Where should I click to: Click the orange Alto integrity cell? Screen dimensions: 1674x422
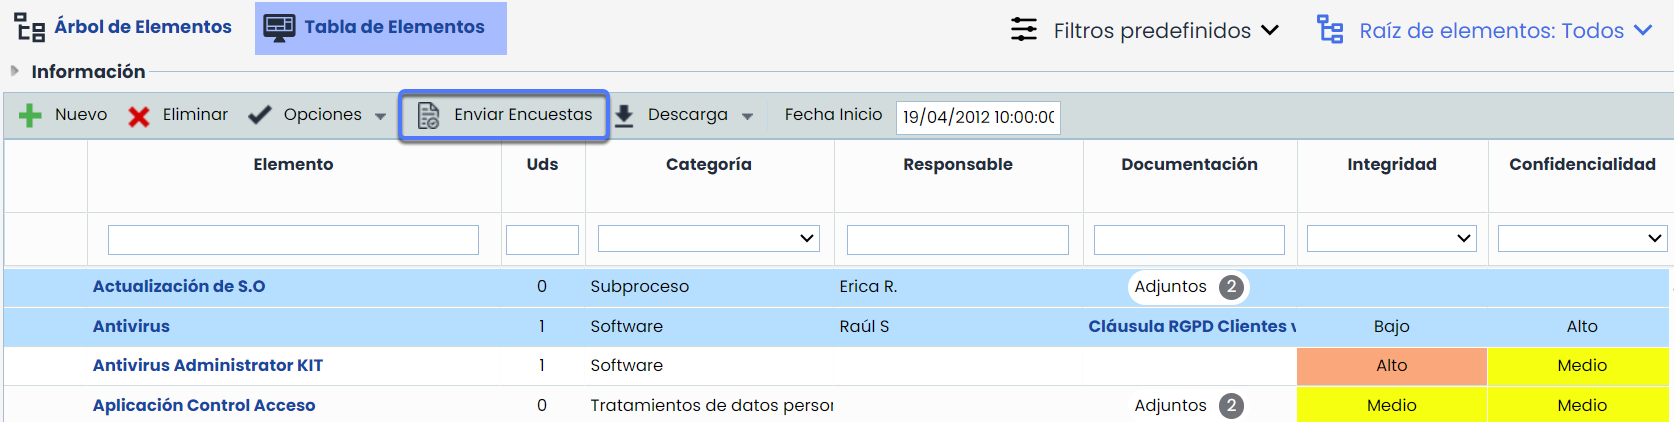[1391, 366]
